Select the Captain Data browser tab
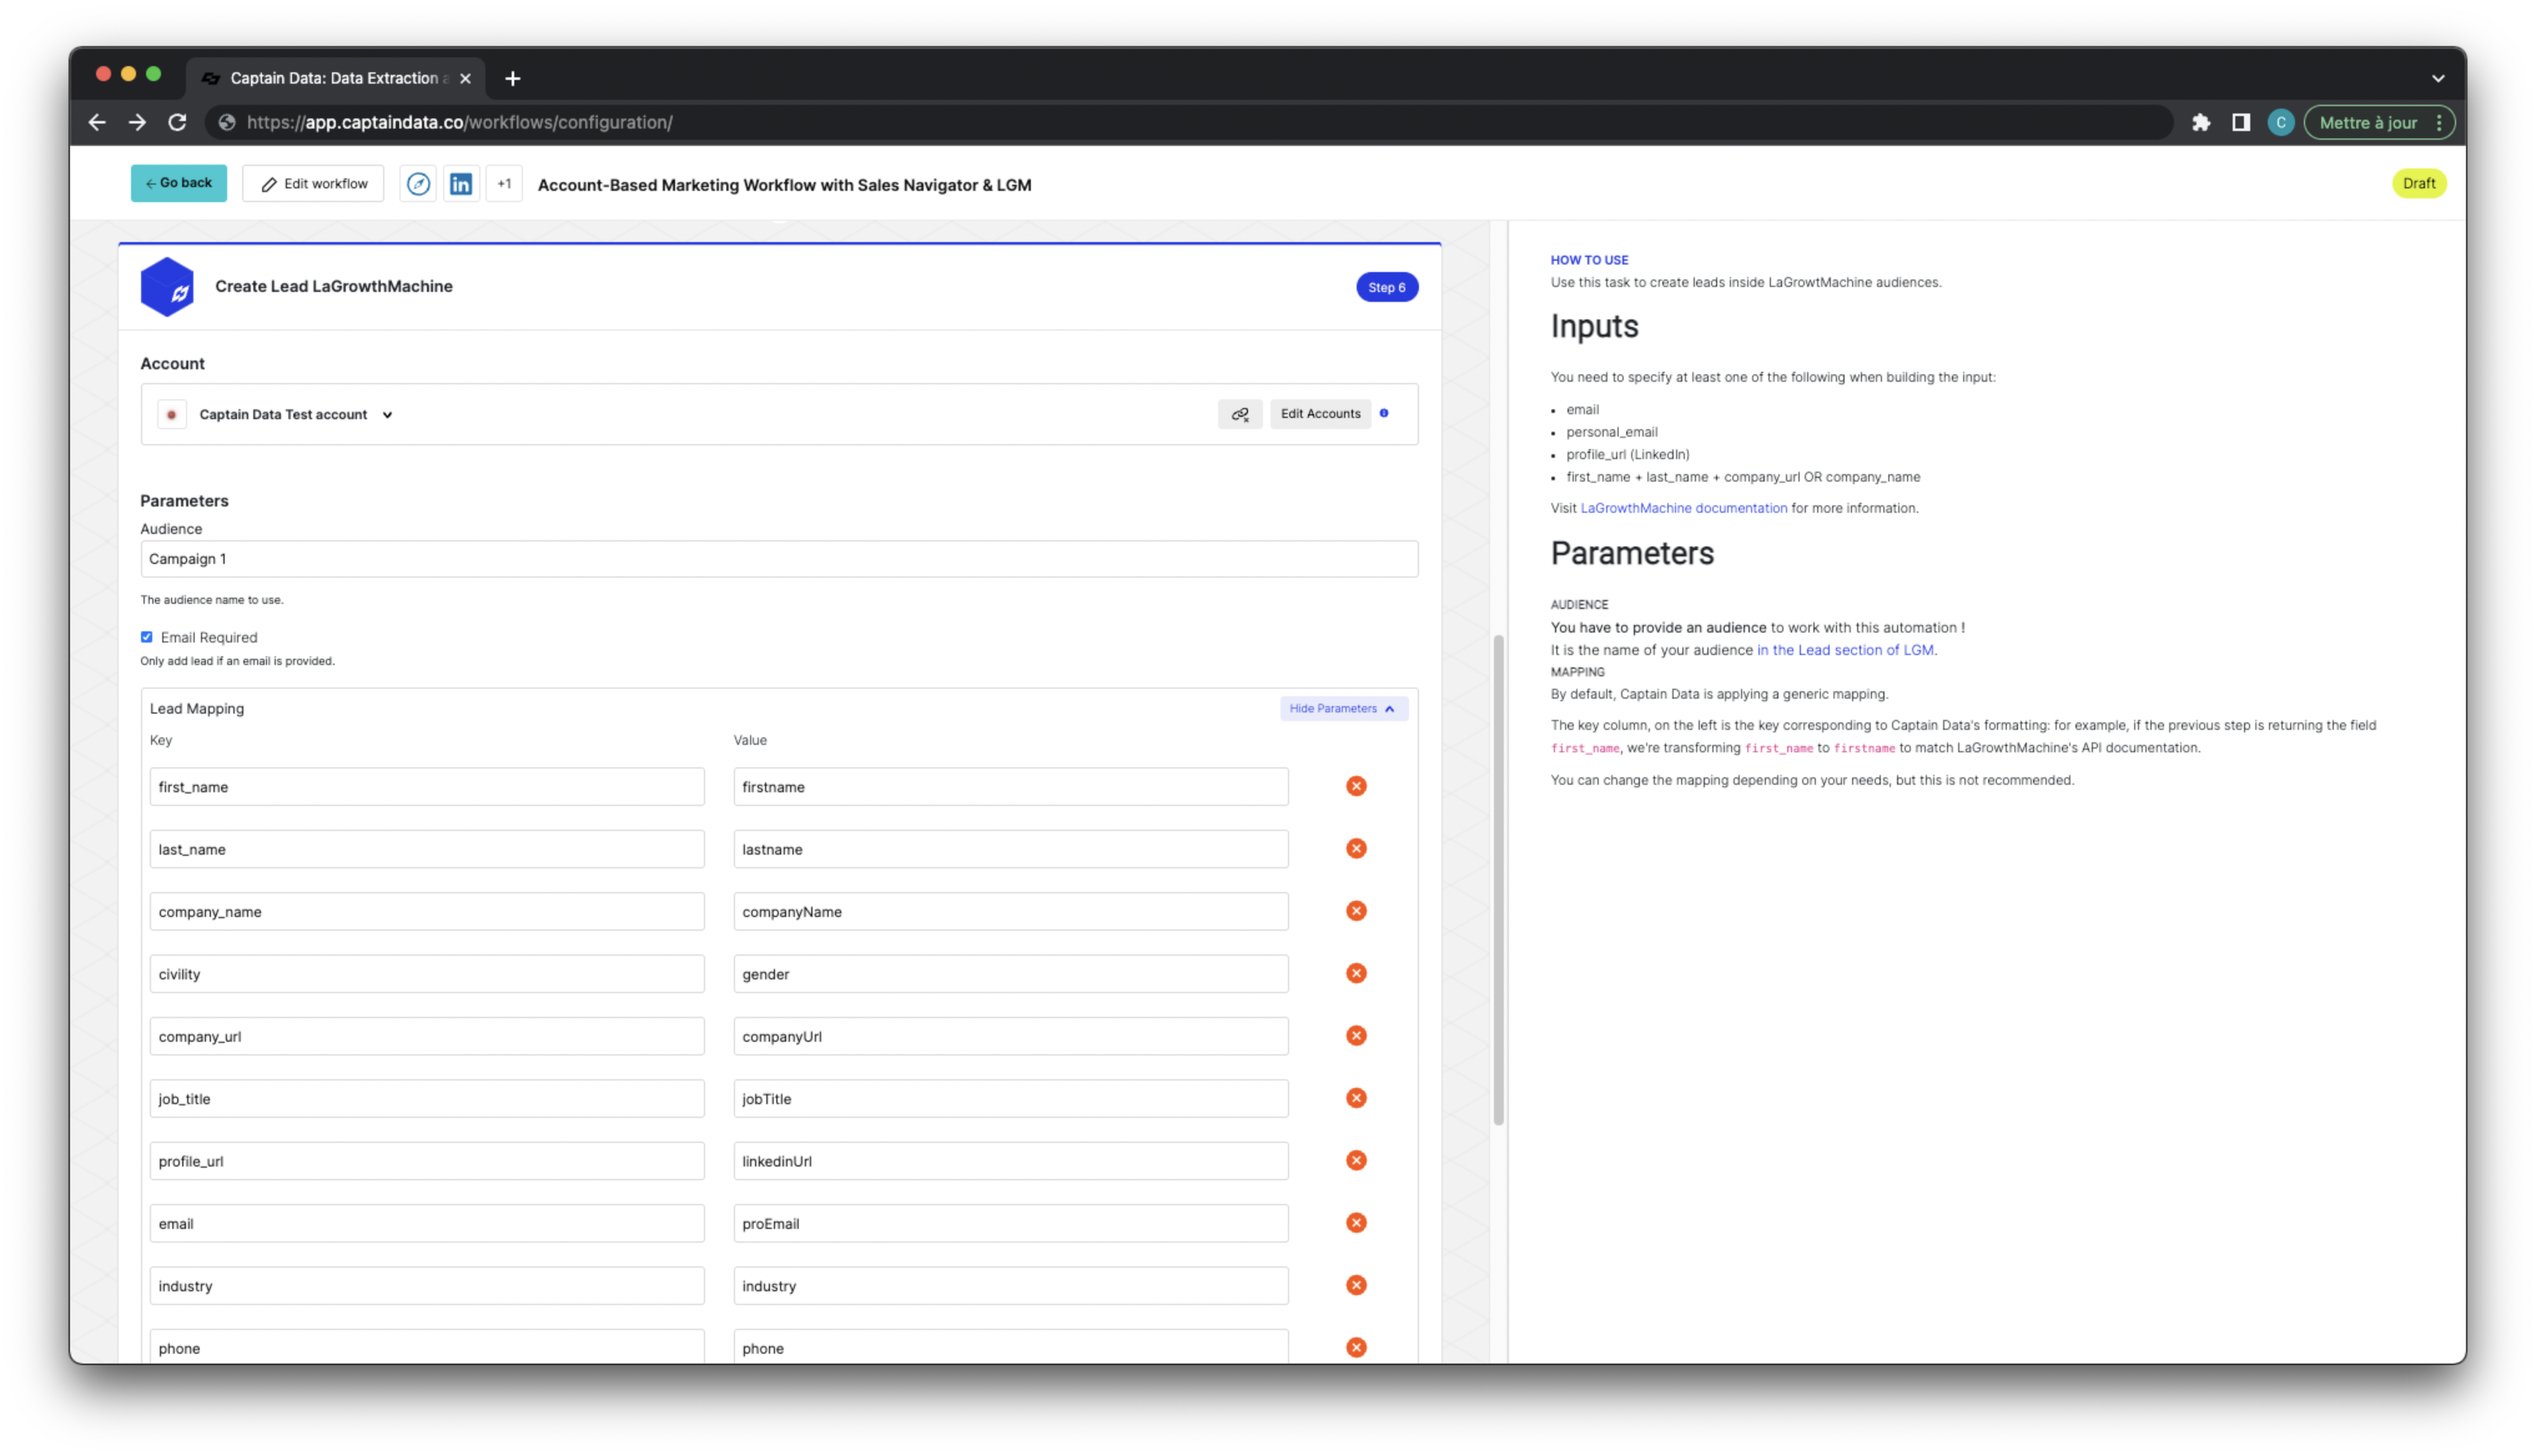 [x=335, y=78]
